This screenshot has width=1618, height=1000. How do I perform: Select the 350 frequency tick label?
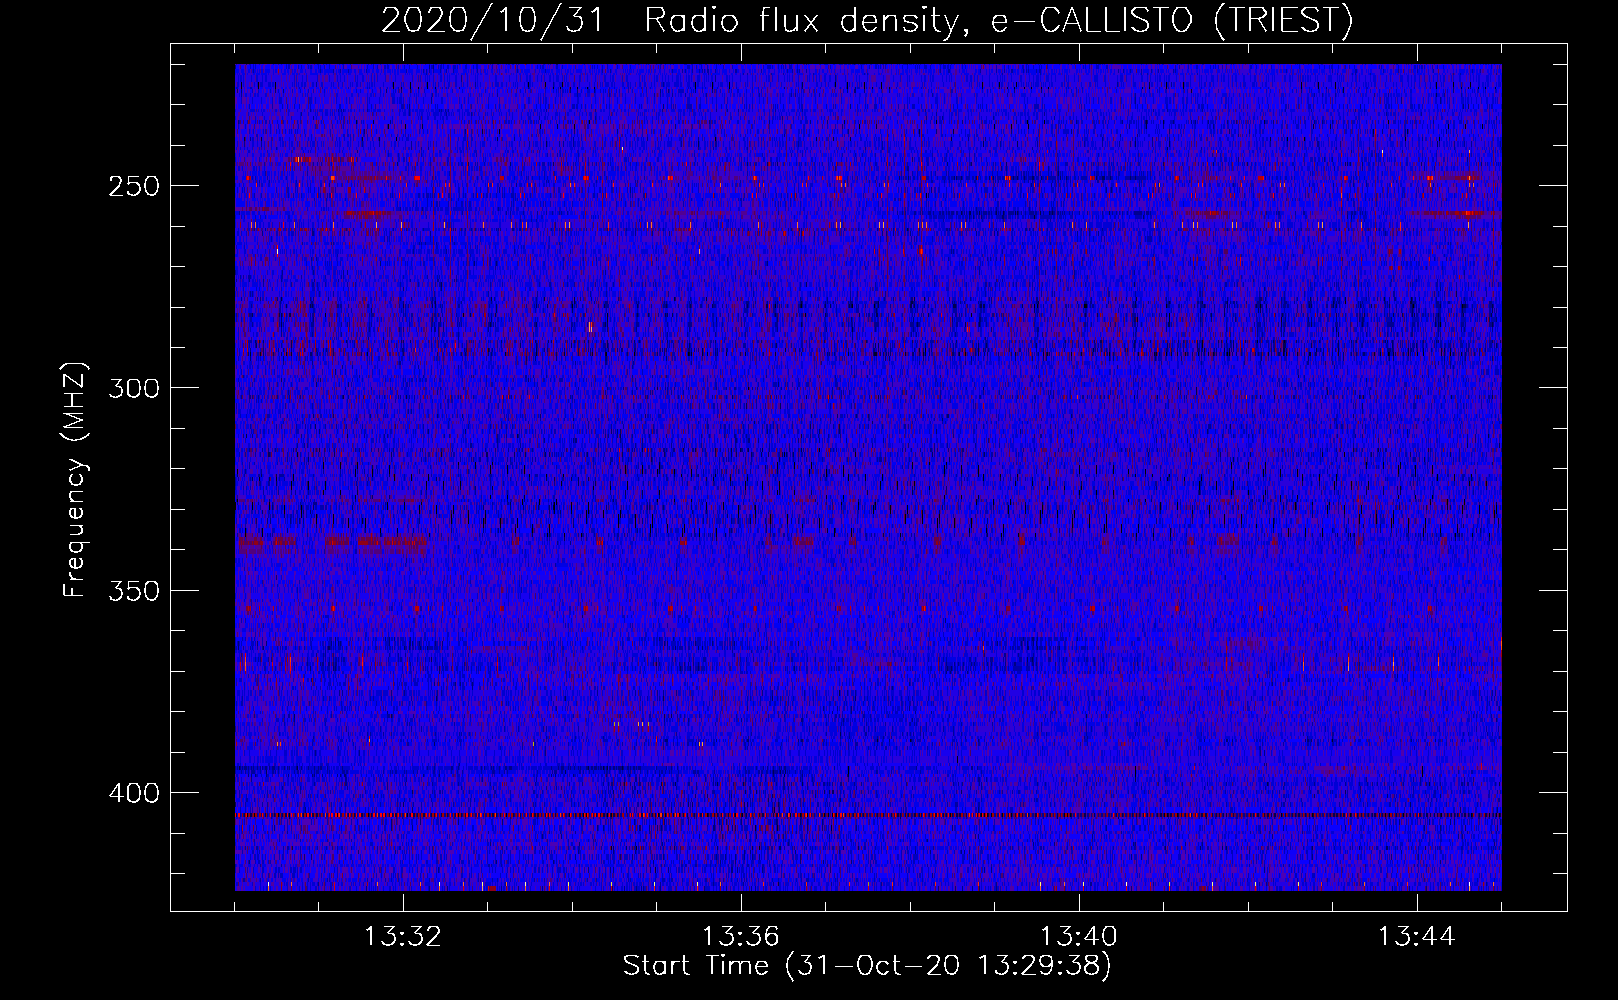(134, 591)
